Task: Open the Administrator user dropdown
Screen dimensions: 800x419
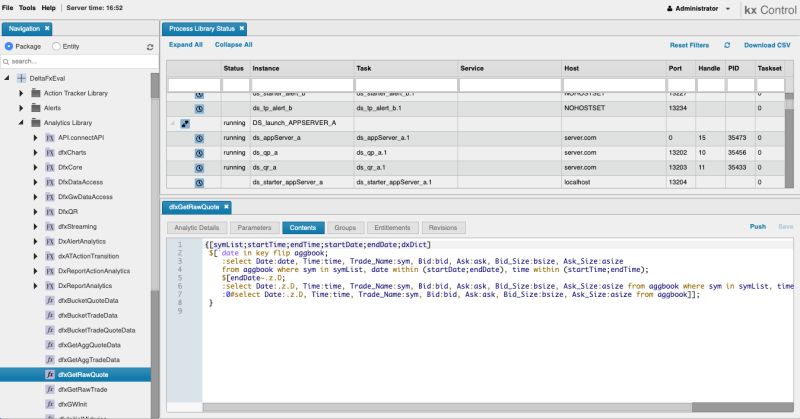Action: 698,9
